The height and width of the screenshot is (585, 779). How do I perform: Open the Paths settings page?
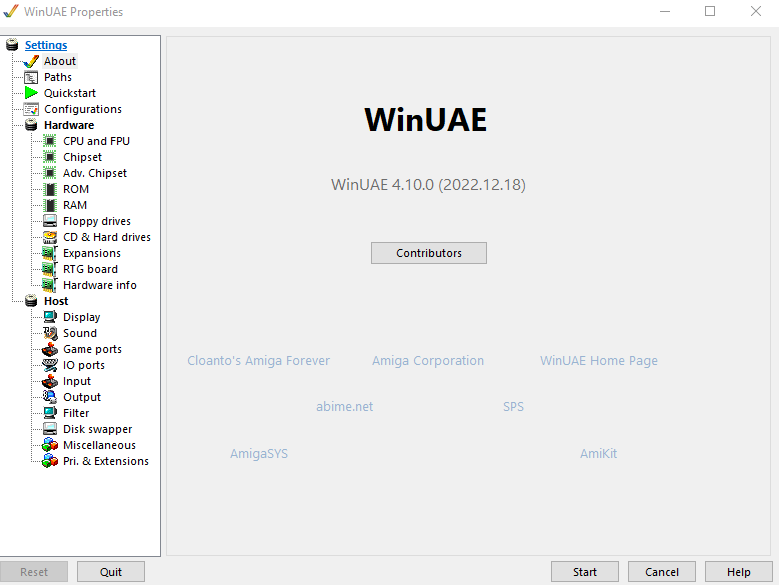tap(58, 77)
